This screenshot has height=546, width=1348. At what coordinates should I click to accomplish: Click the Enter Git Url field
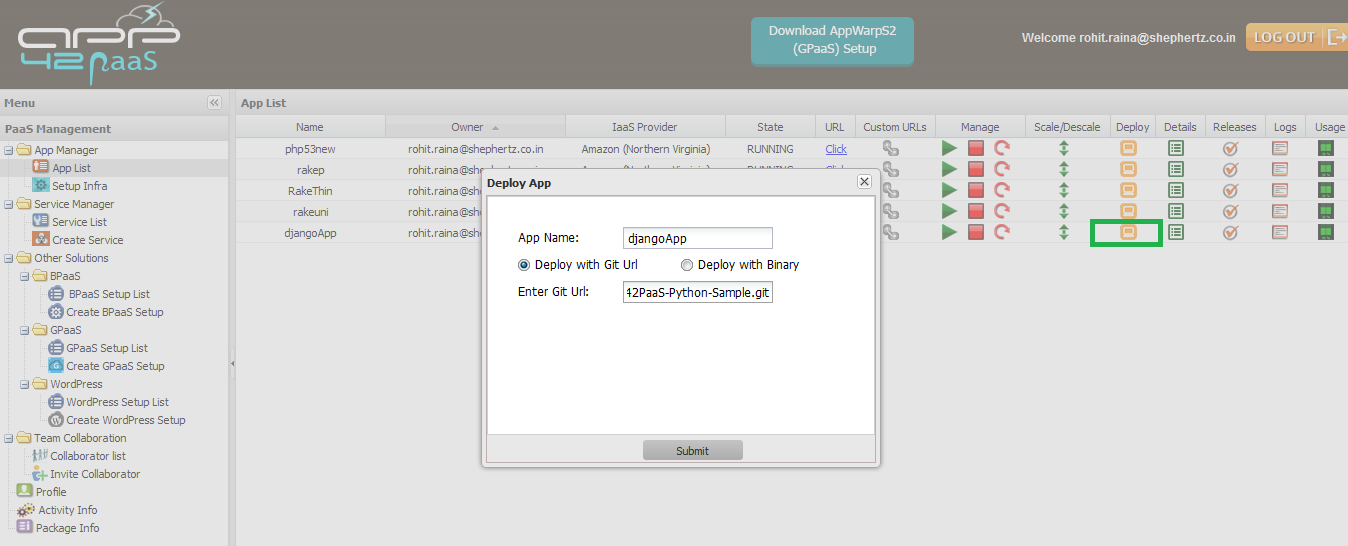(697, 292)
